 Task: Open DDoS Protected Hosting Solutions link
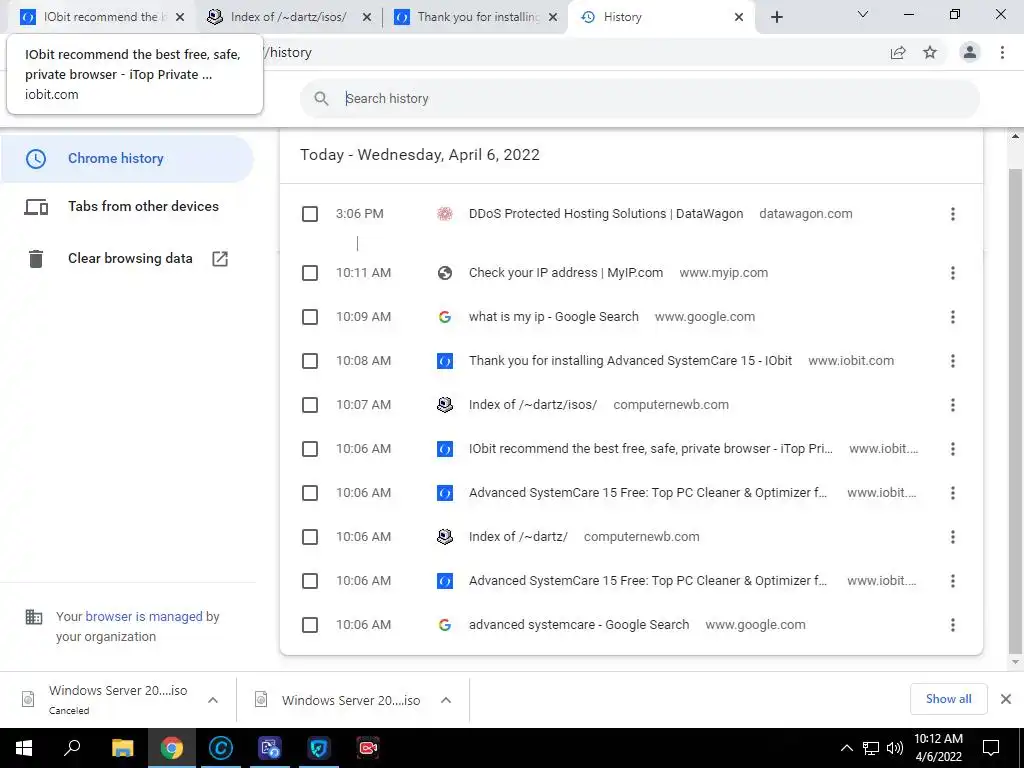605,214
